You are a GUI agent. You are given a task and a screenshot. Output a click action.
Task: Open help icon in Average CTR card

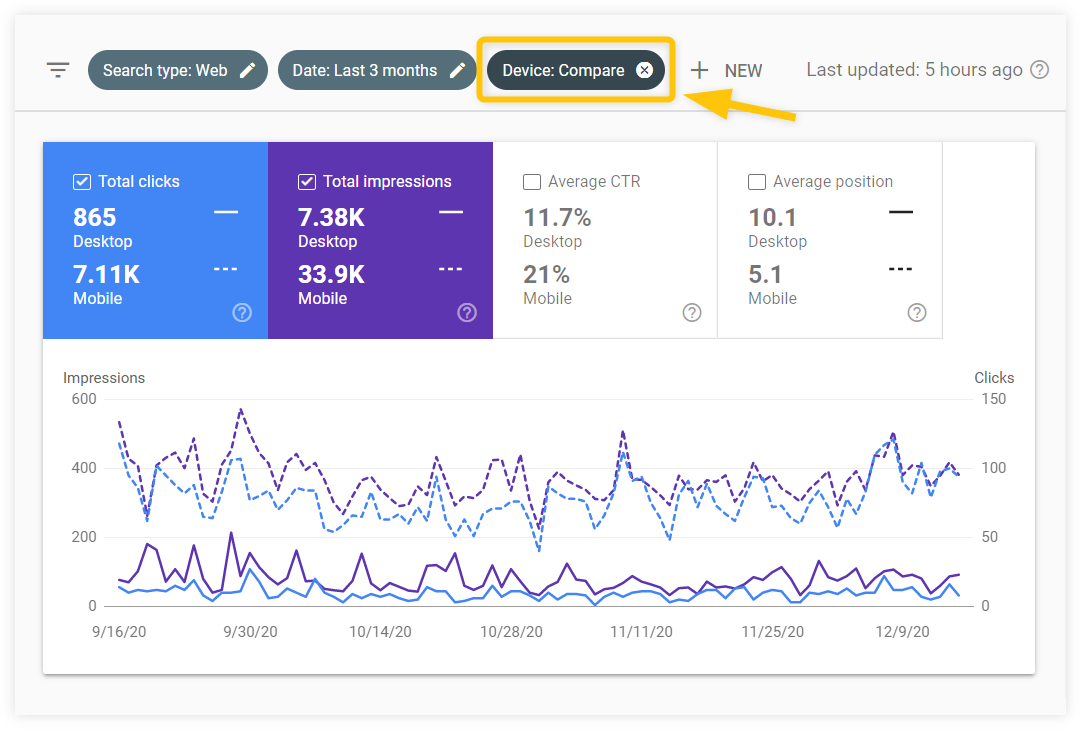692,313
